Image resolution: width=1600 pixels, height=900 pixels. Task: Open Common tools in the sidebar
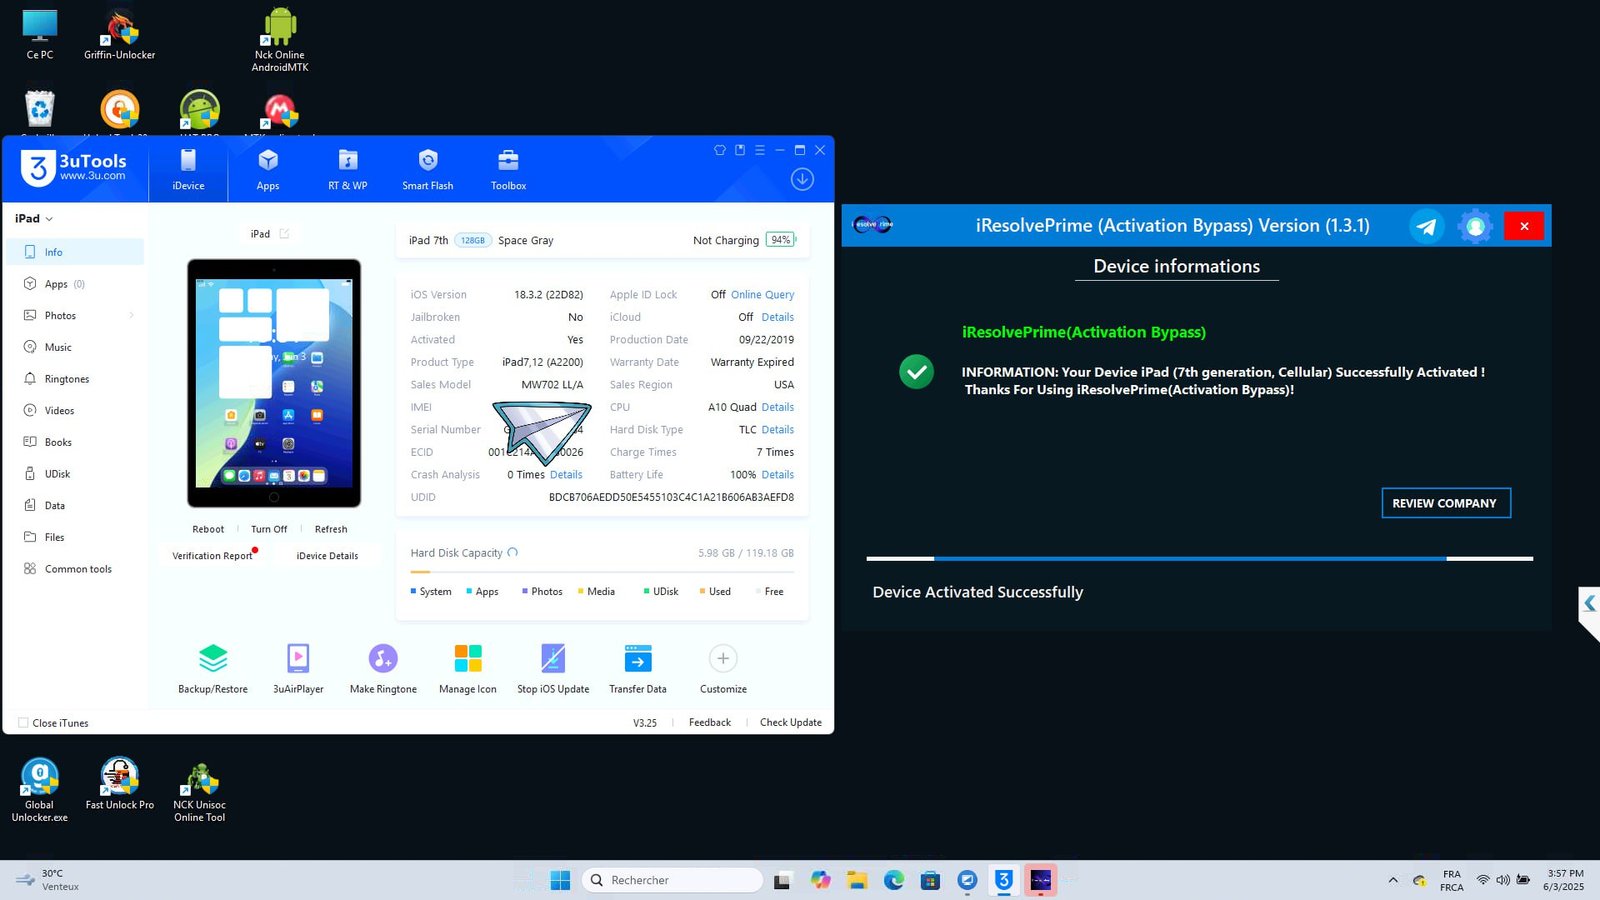[x=76, y=569]
